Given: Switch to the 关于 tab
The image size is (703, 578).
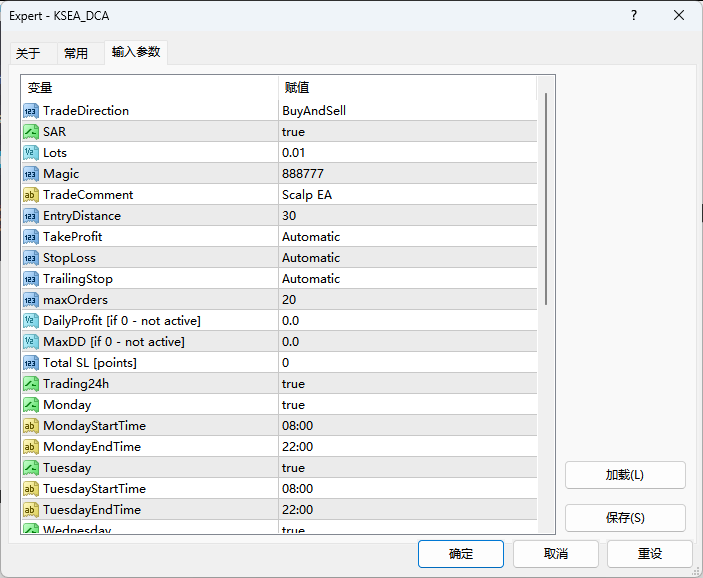Looking at the screenshot, I should pyautogui.click(x=28, y=54).
